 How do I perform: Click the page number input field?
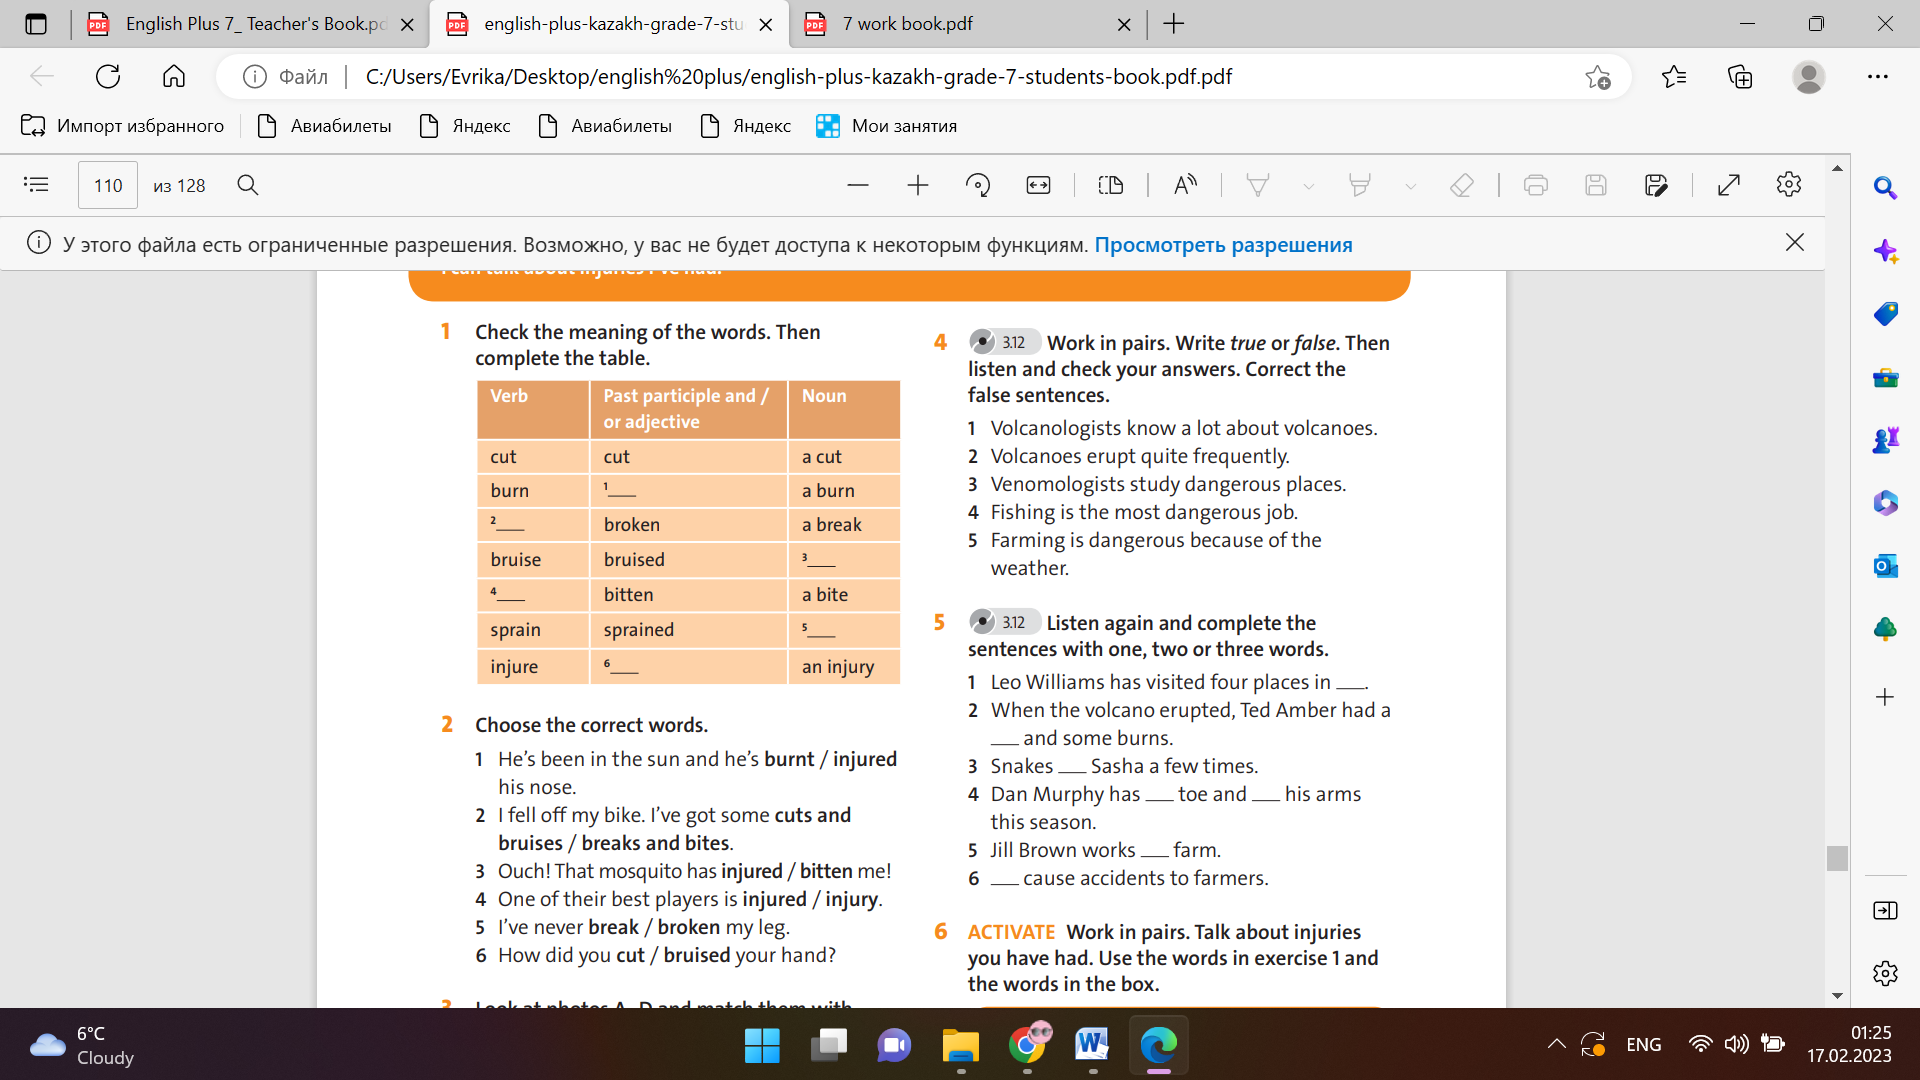tap(108, 185)
